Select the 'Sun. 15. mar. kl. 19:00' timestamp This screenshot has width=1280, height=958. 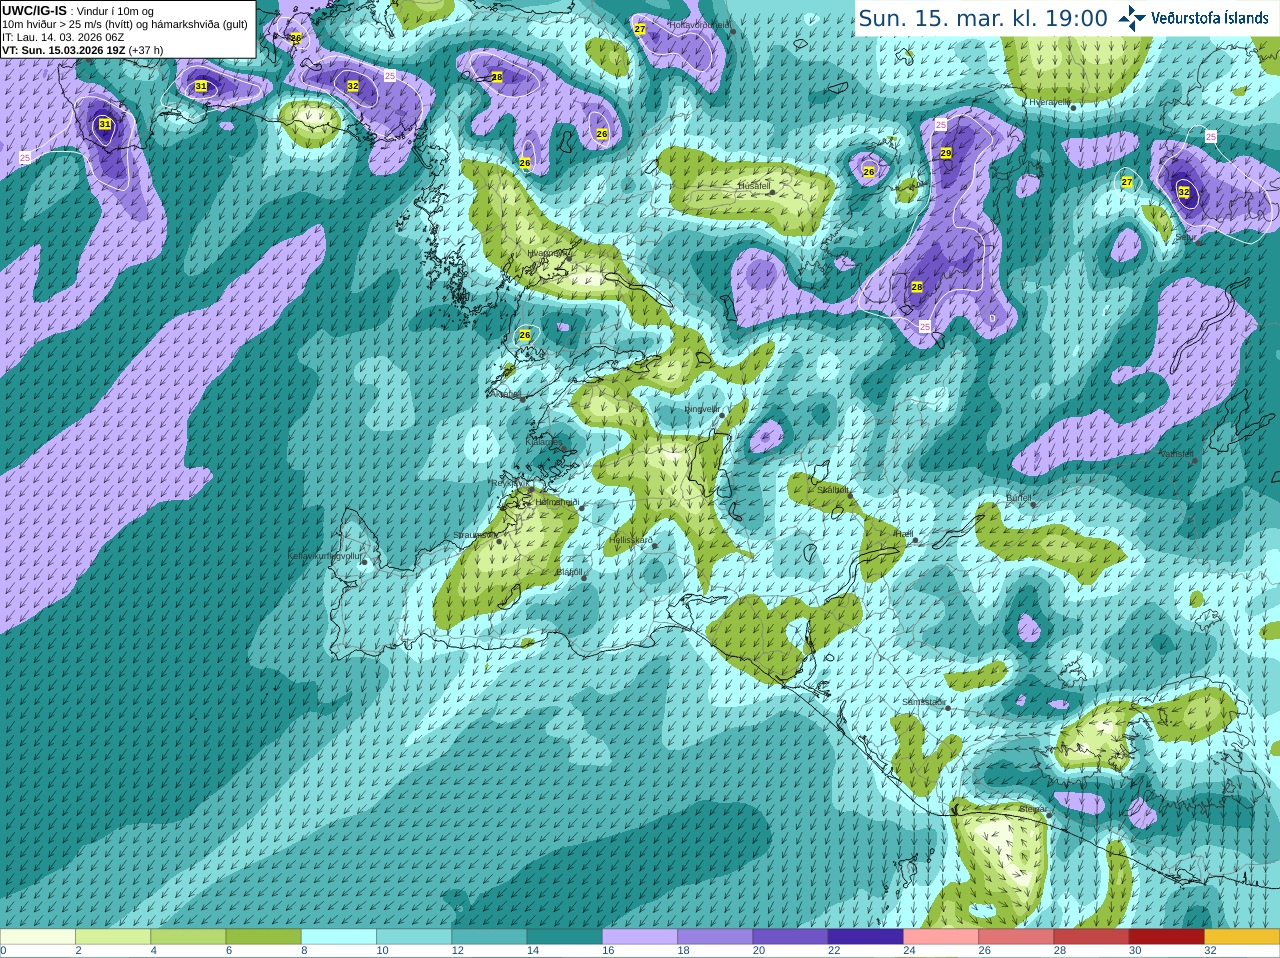pyautogui.click(x=983, y=18)
